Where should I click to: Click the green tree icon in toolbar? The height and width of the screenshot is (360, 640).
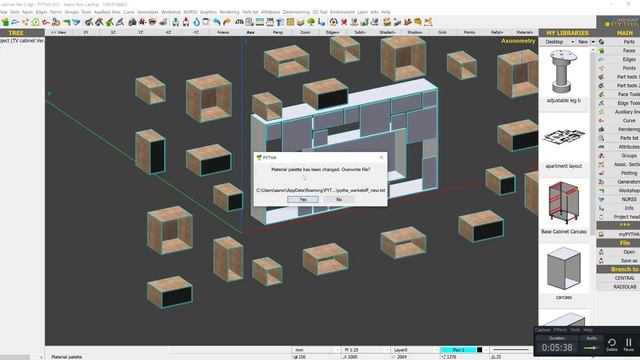click(x=311, y=22)
